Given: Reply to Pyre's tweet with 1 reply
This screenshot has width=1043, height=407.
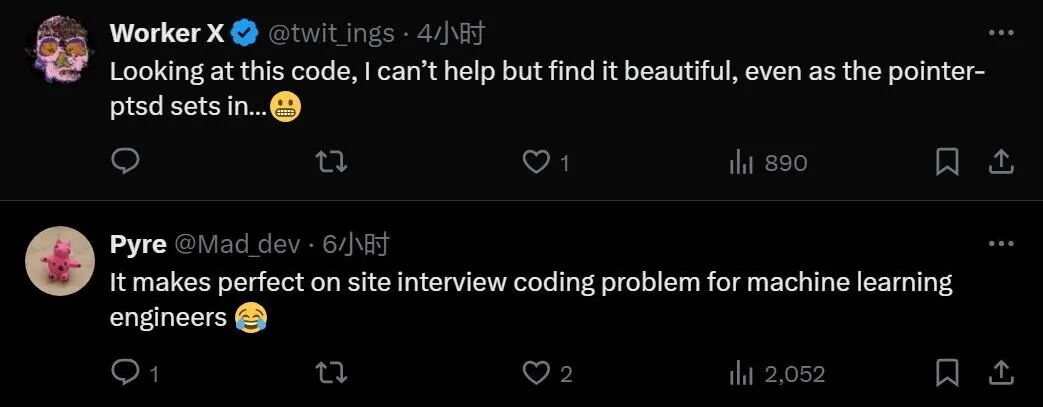Looking at the screenshot, I should click(134, 374).
